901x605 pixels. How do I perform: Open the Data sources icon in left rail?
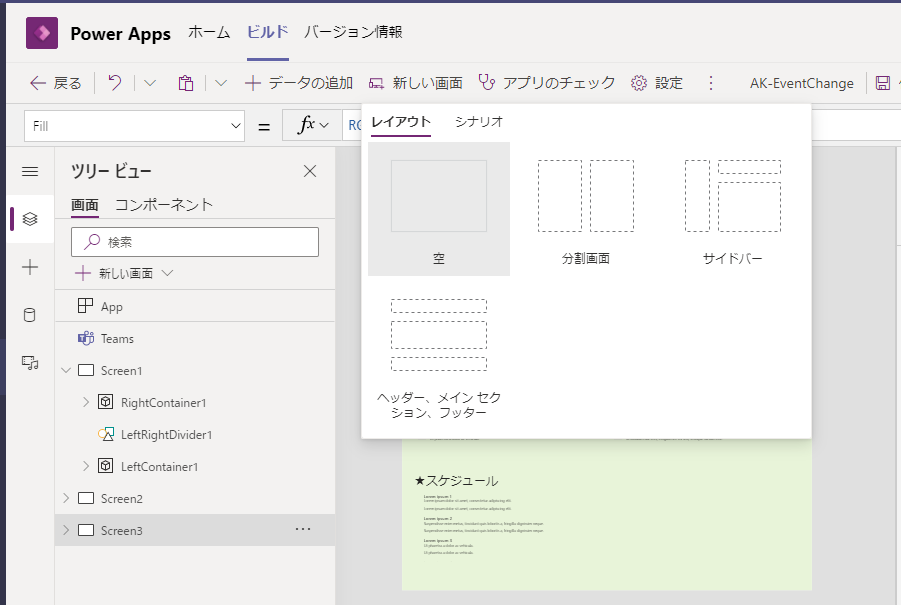click(x=29, y=314)
